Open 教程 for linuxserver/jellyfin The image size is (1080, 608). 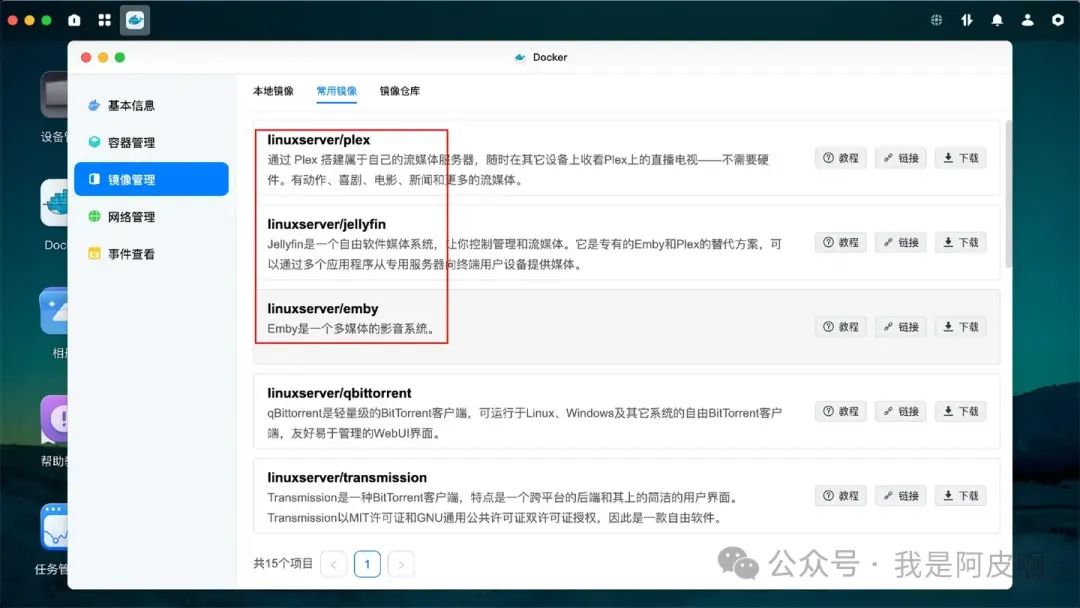click(840, 242)
